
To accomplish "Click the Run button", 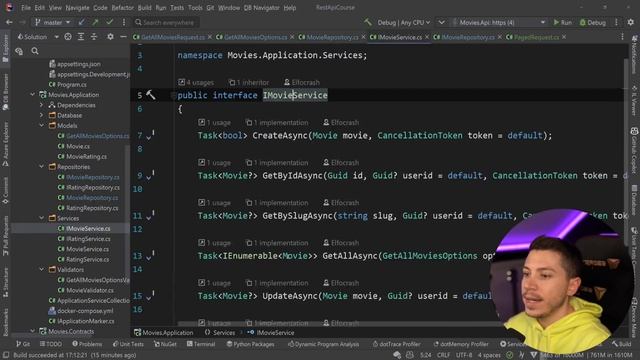I will (562, 22).
